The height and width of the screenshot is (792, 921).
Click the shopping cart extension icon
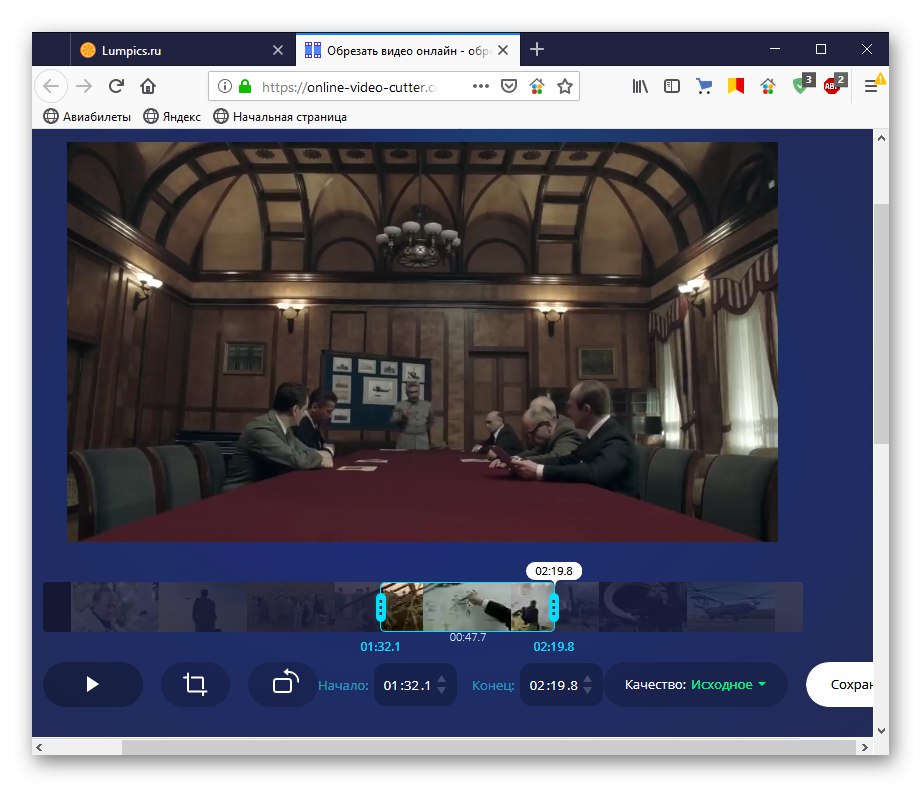coord(704,86)
